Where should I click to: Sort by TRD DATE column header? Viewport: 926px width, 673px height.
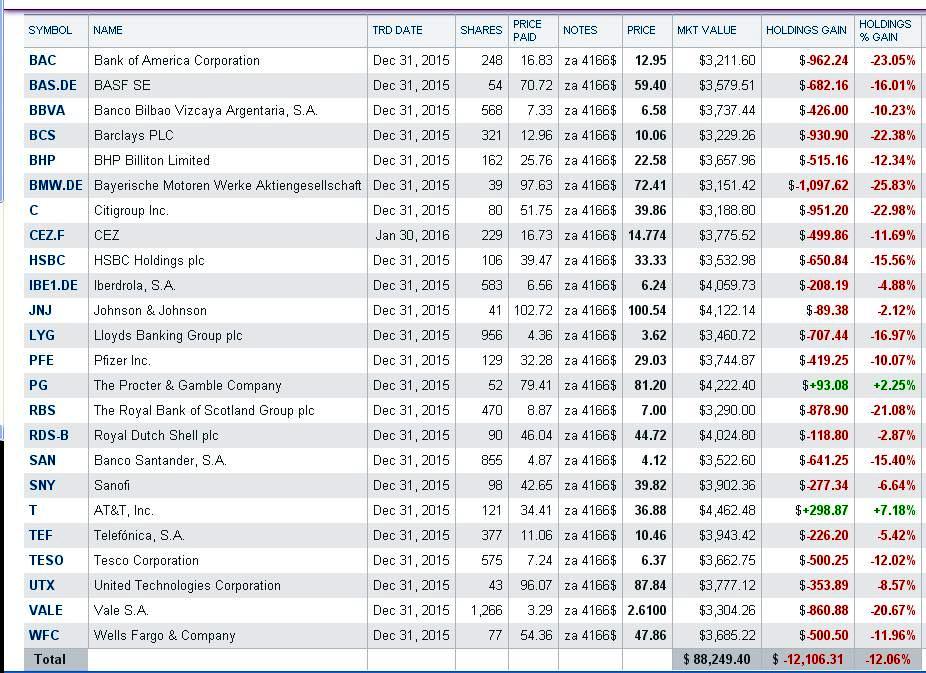click(x=397, y=30)
